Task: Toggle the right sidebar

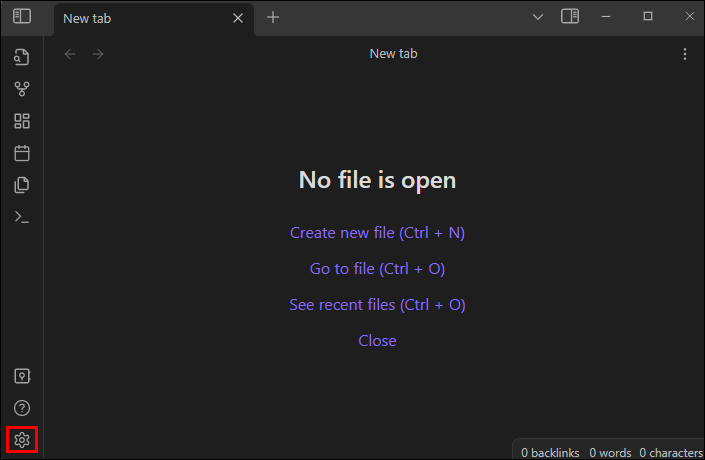Action: click(x=570, y=17)
